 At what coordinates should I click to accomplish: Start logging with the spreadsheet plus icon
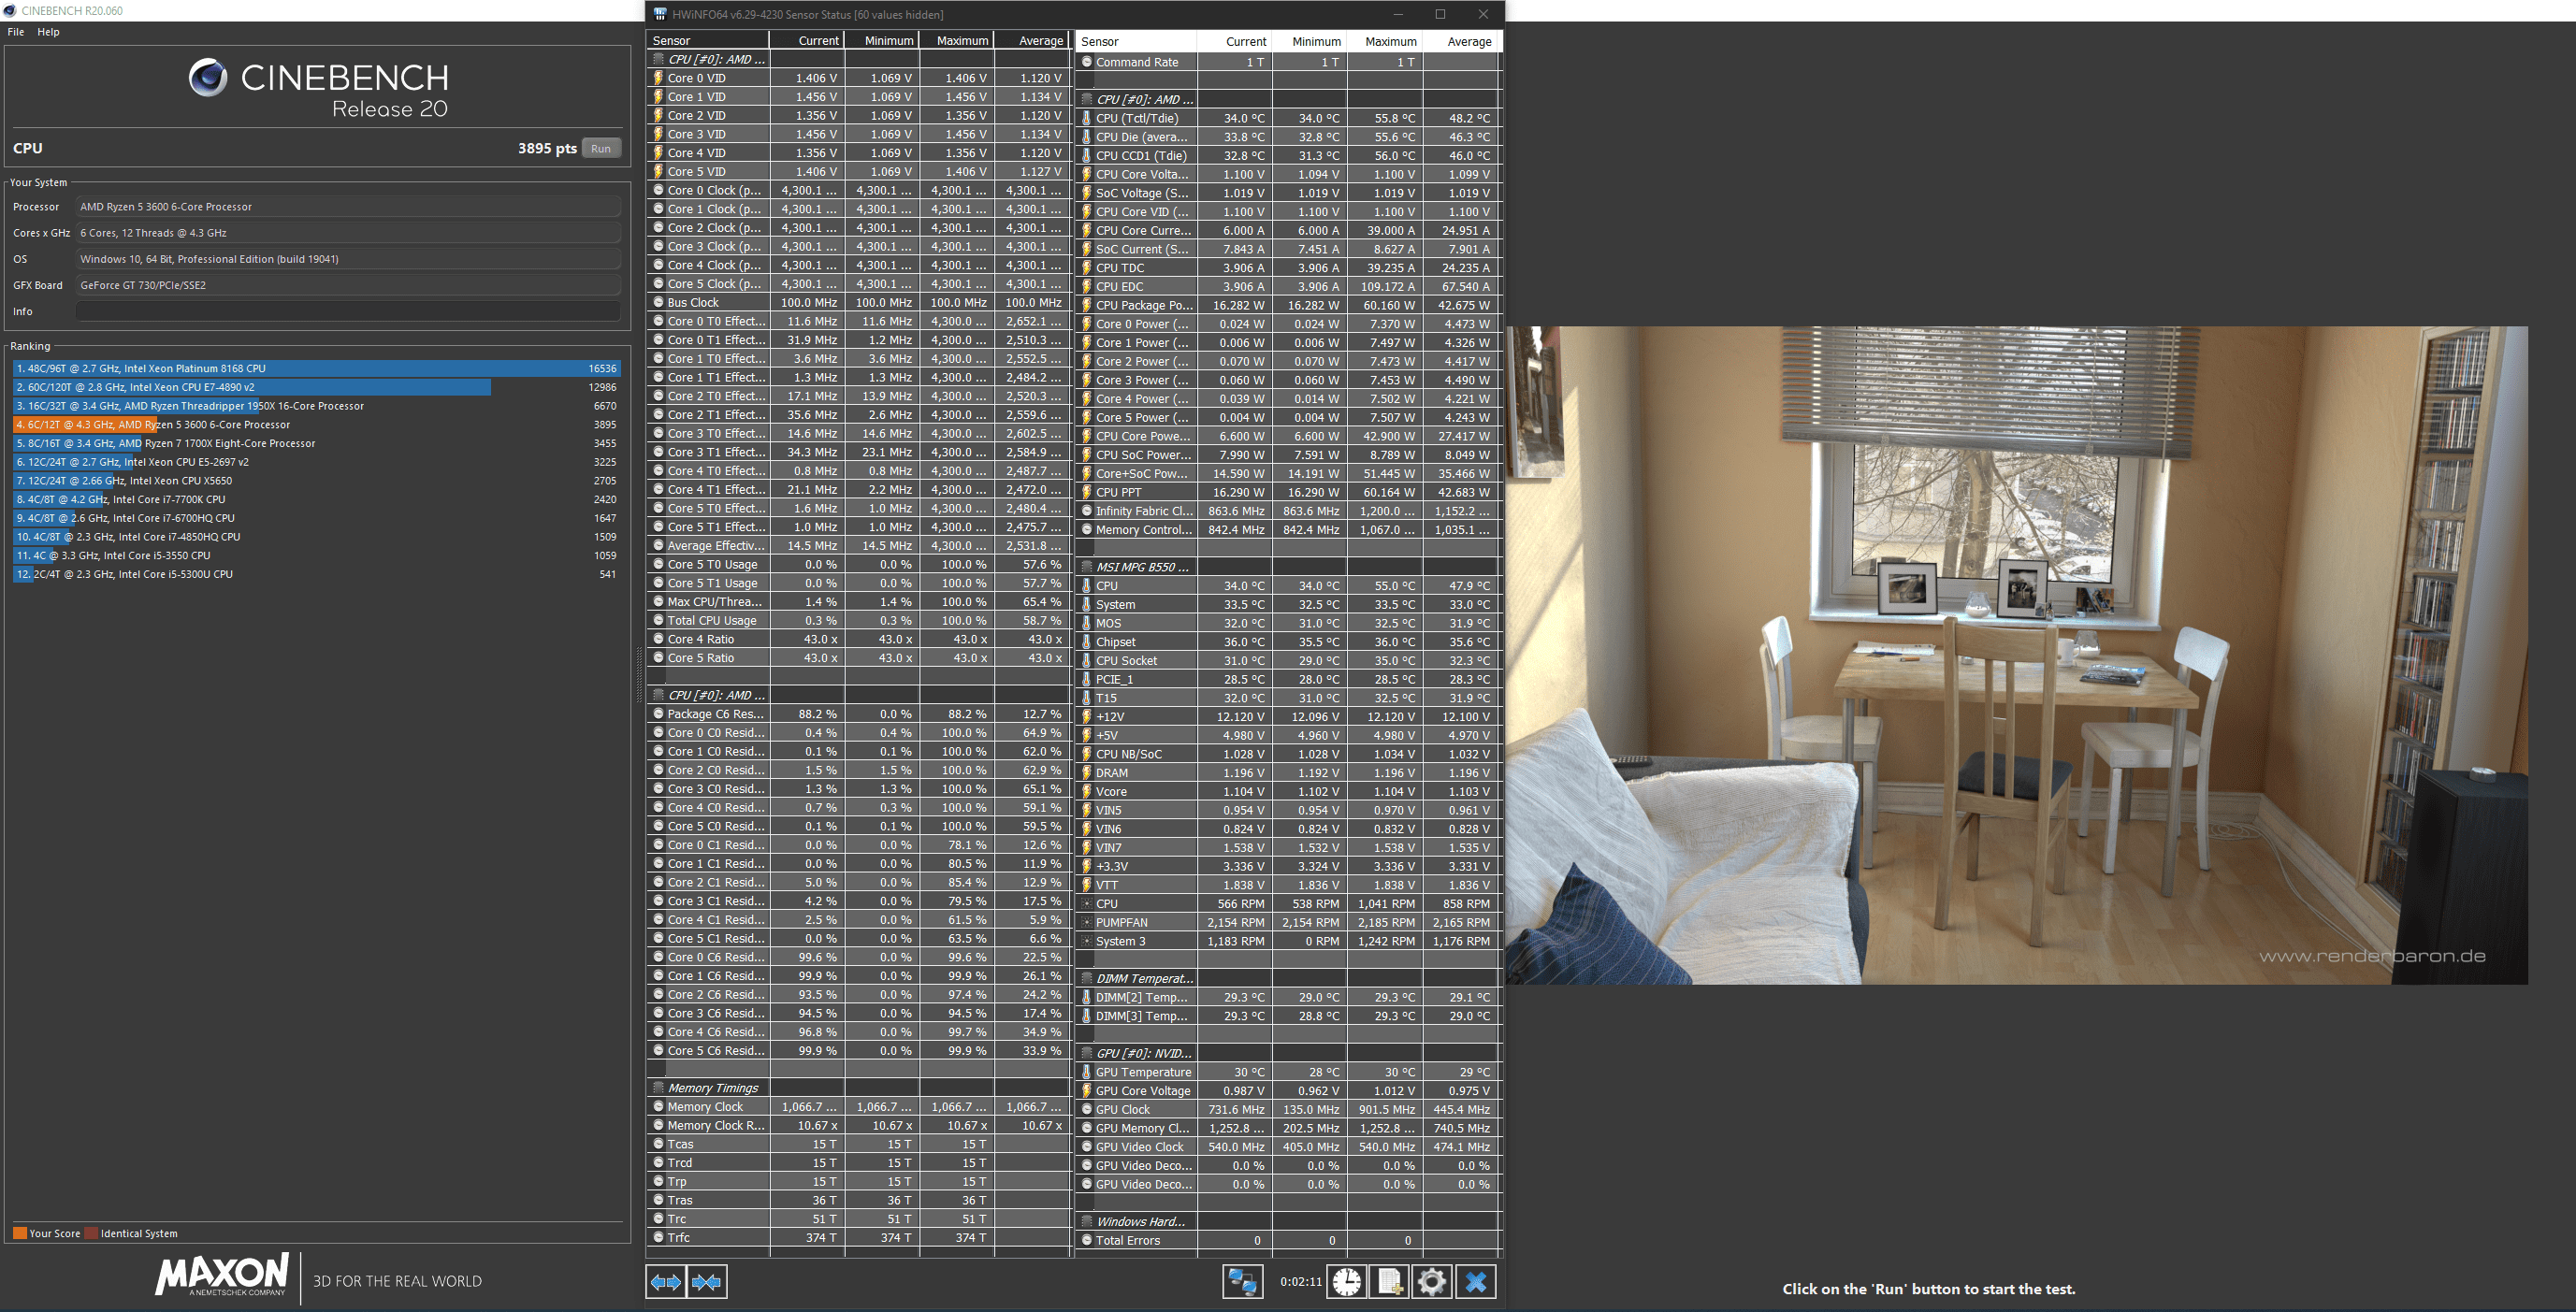tap(1389, 1282)
